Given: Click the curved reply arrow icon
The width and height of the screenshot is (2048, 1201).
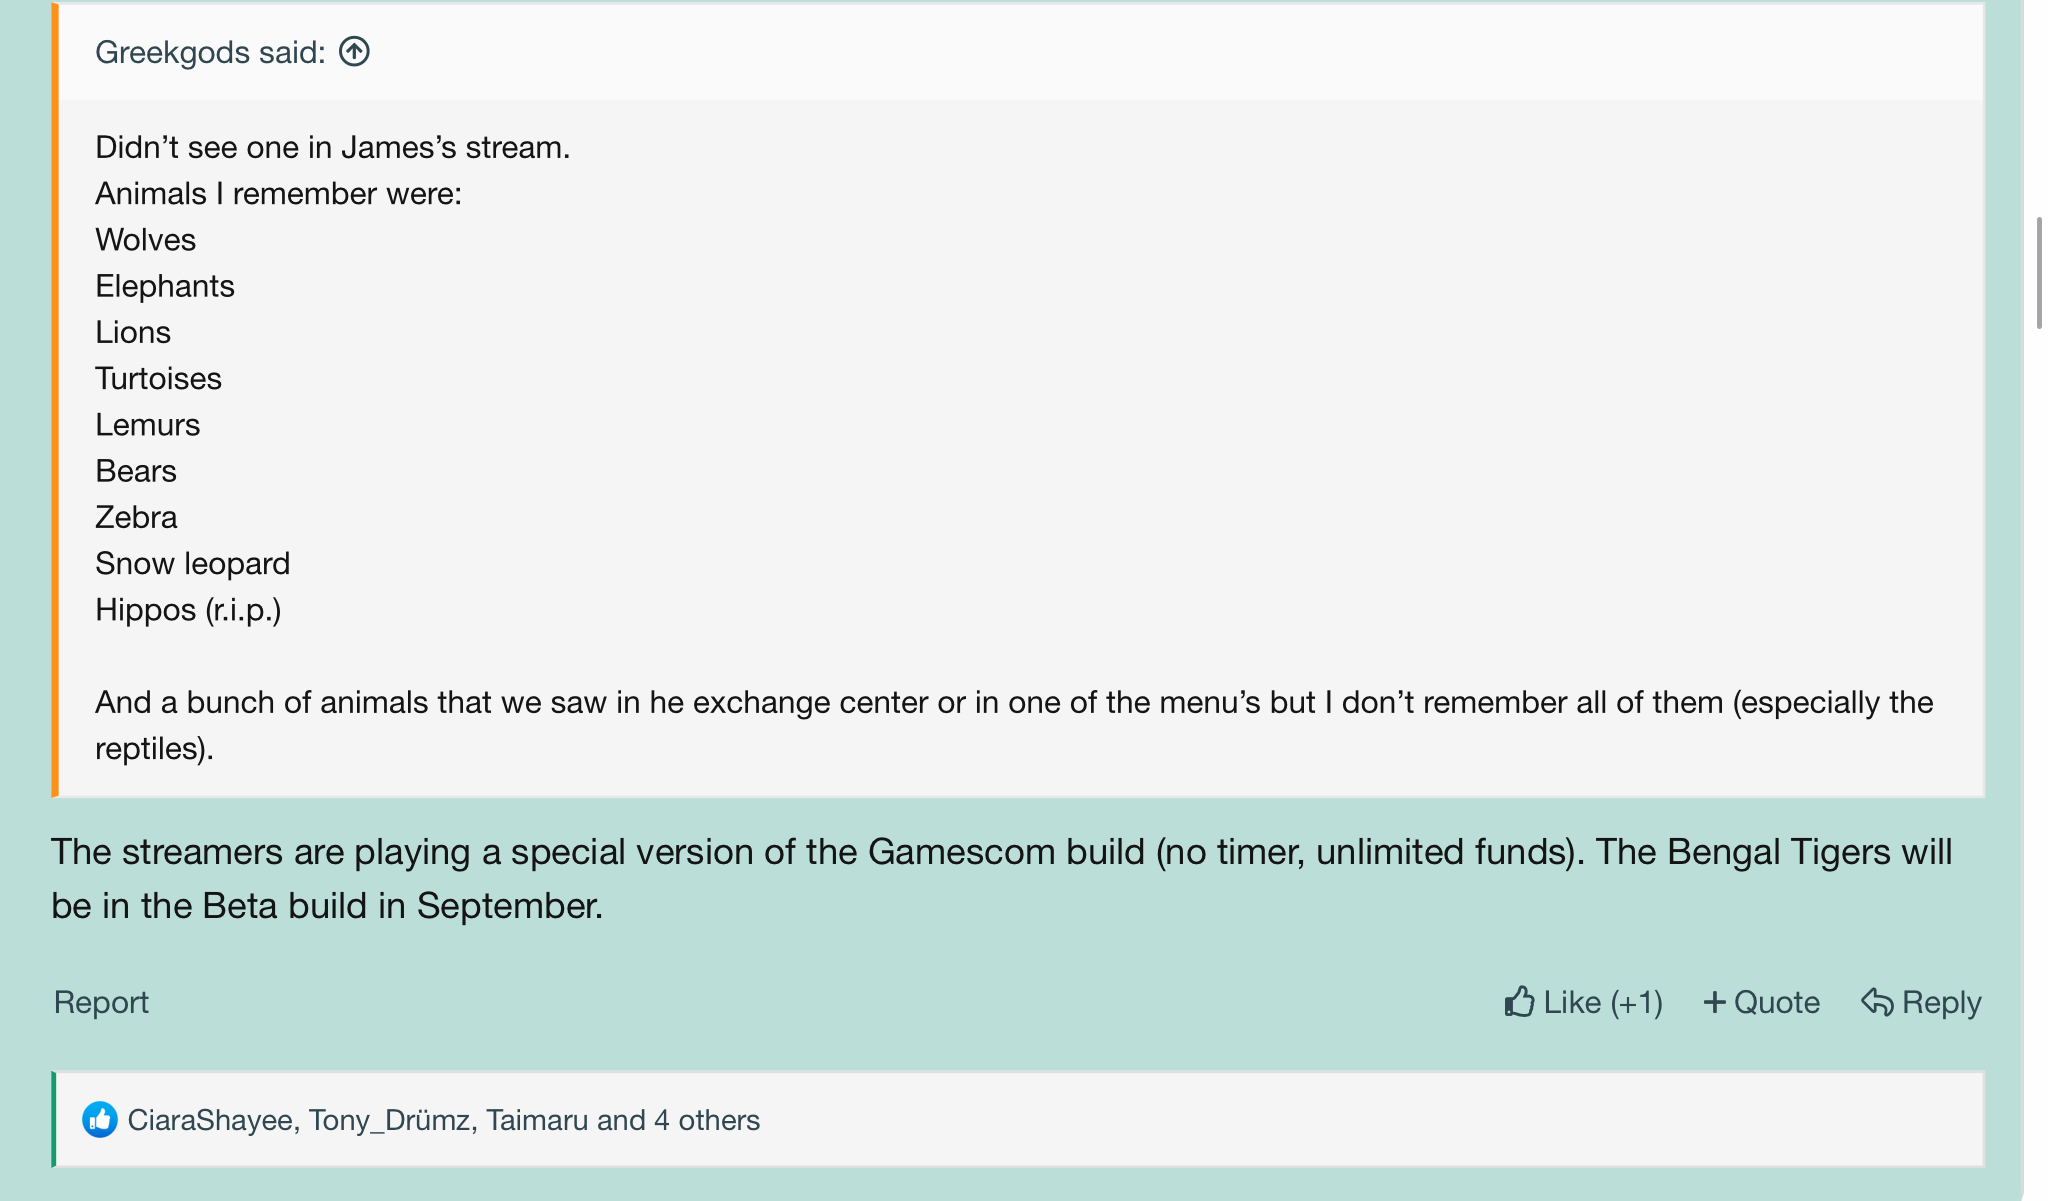Looking at the screenshot, I should (x=1877, y=1002).
